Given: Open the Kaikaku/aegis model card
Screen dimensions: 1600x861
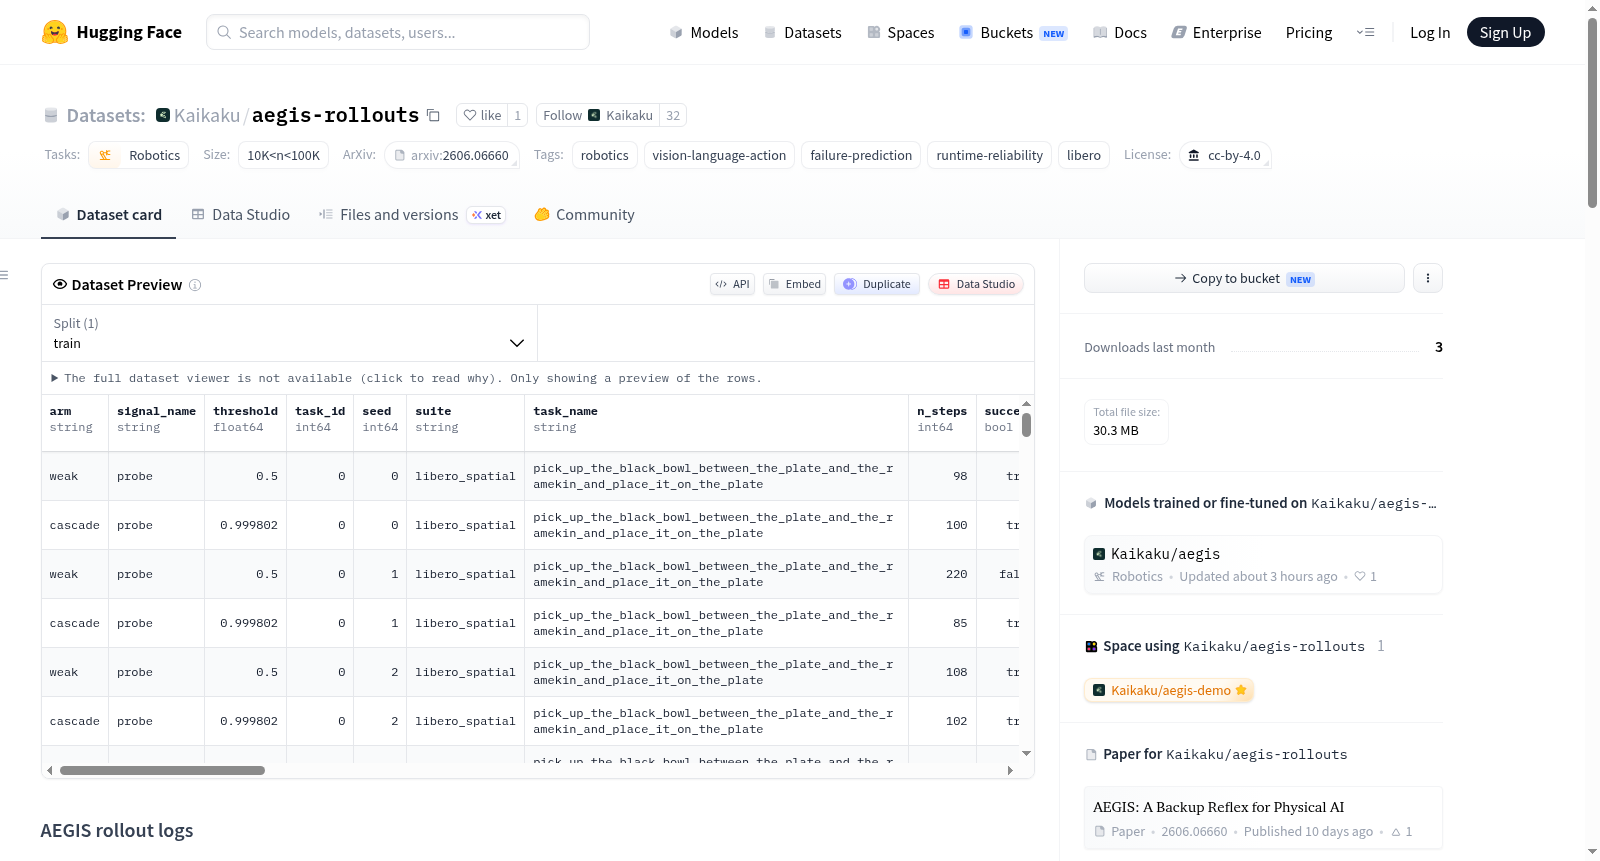Looking at the screenshot, I should pyautogui.click(x=1263, y=565).
